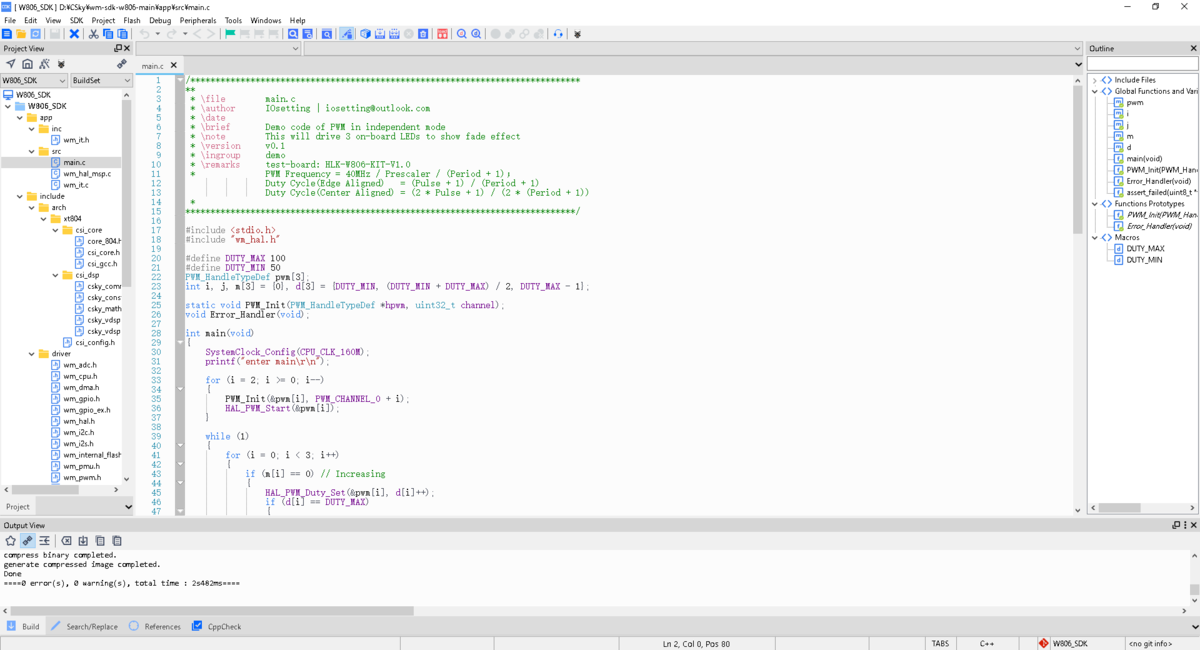Viewport: 1200px width, 650px height.
Task: Collapse the csi_core folder
Action: pyautogui.click(x=56, y=230)
